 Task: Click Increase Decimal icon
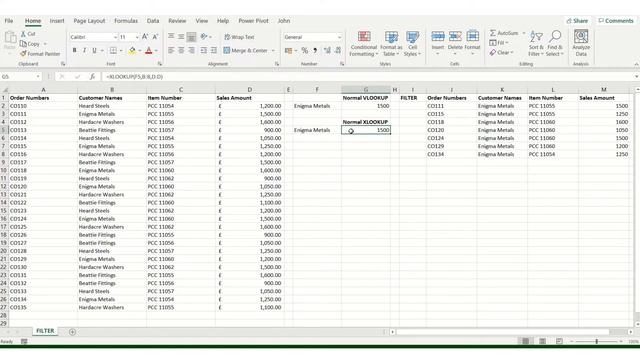[x=327, y=50]
